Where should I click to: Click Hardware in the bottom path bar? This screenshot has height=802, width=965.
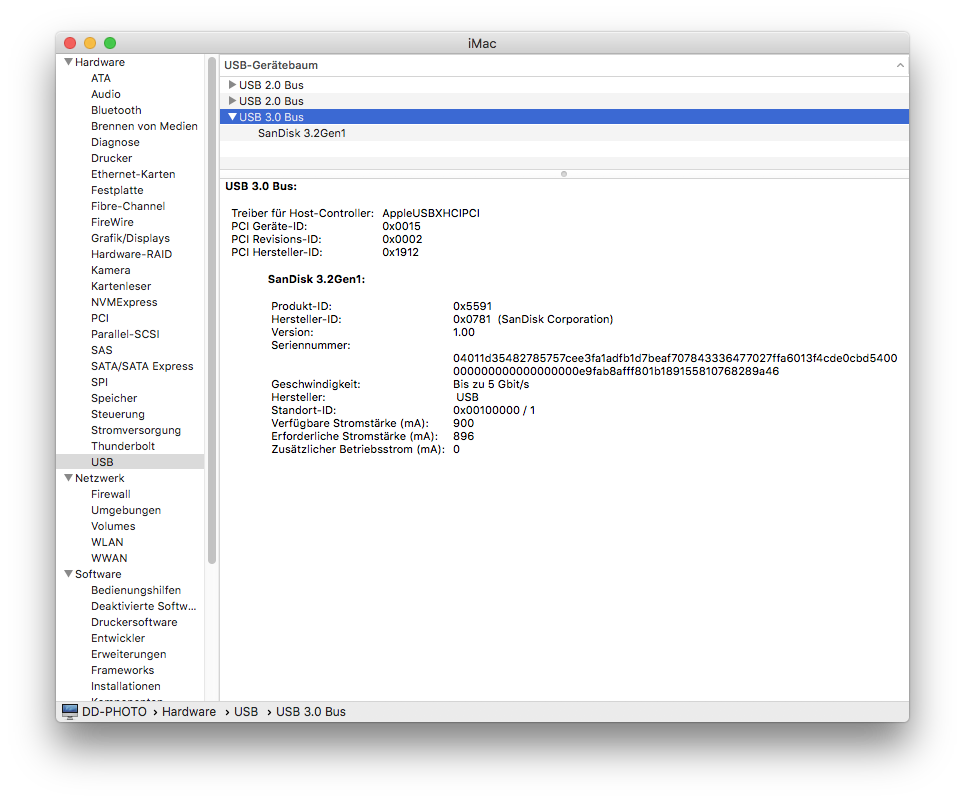tap(189, 712)
